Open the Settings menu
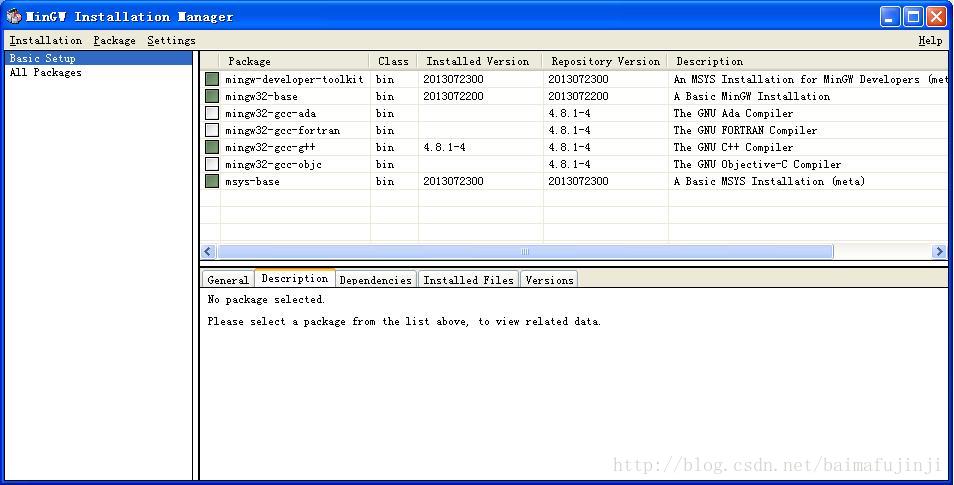 171,40
